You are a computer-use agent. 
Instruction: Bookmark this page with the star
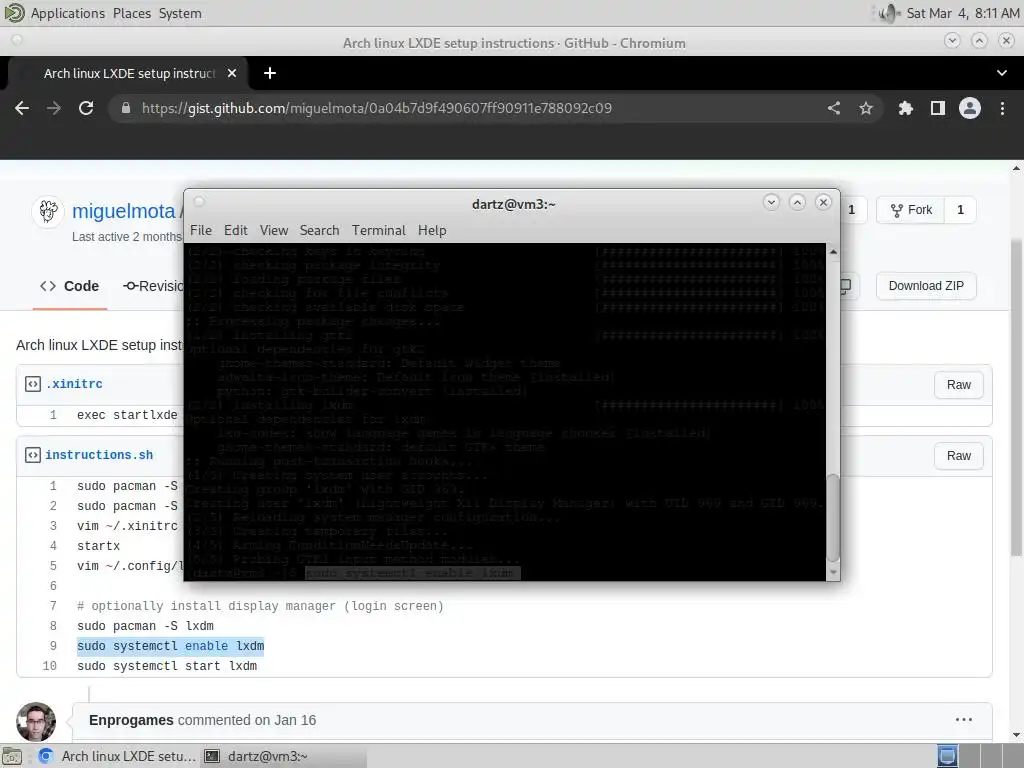866,108
